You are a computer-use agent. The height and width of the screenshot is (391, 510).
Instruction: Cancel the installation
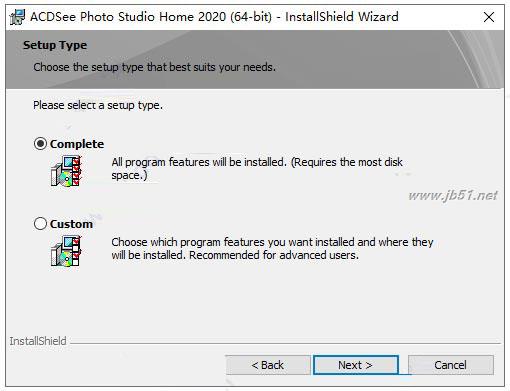(451, 365)
